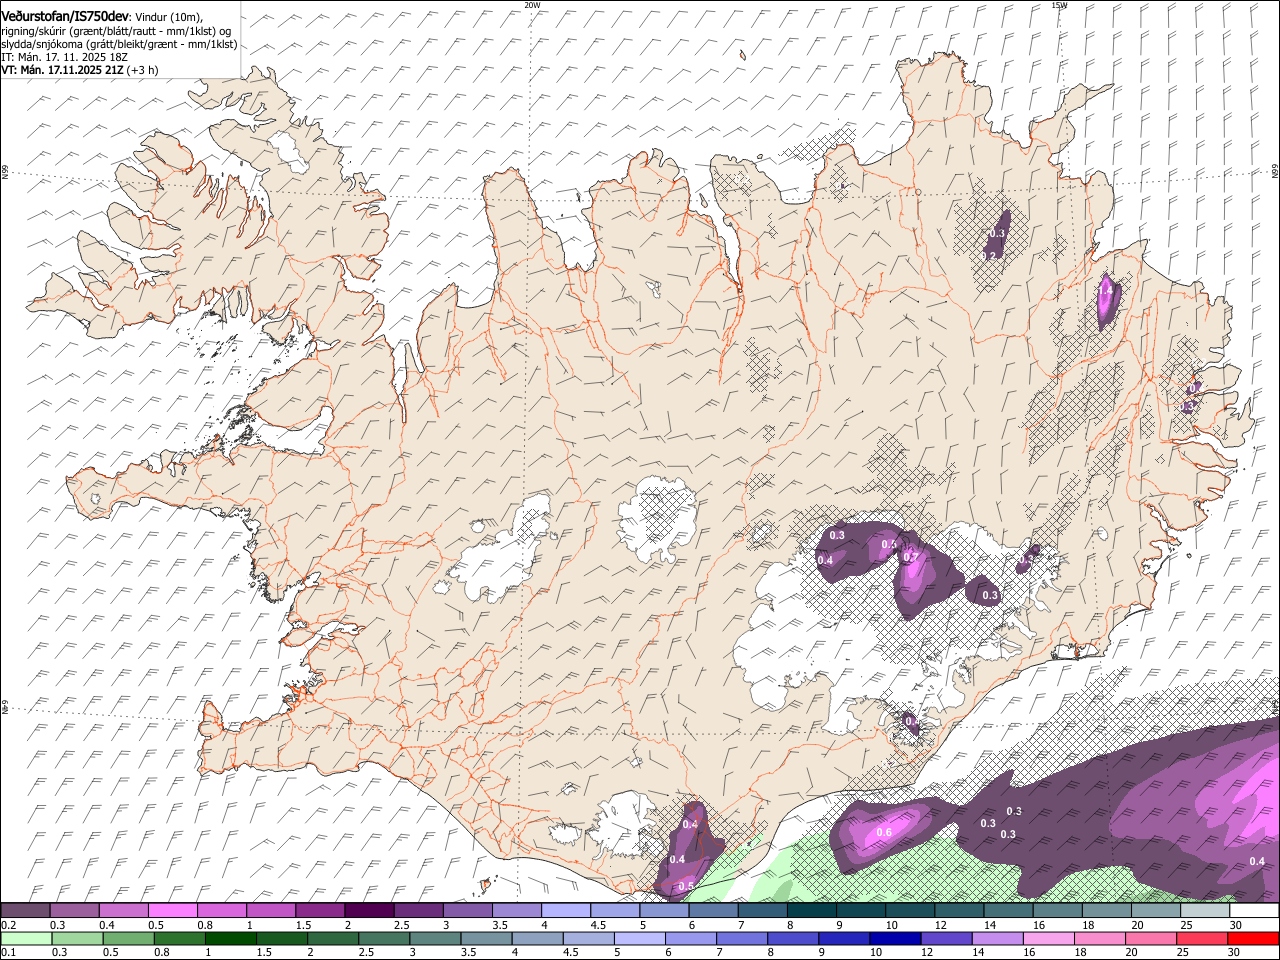Click the palest green 0.1 swatch in bottom legend row
1280x960 pixels.
tap(26, 939)
